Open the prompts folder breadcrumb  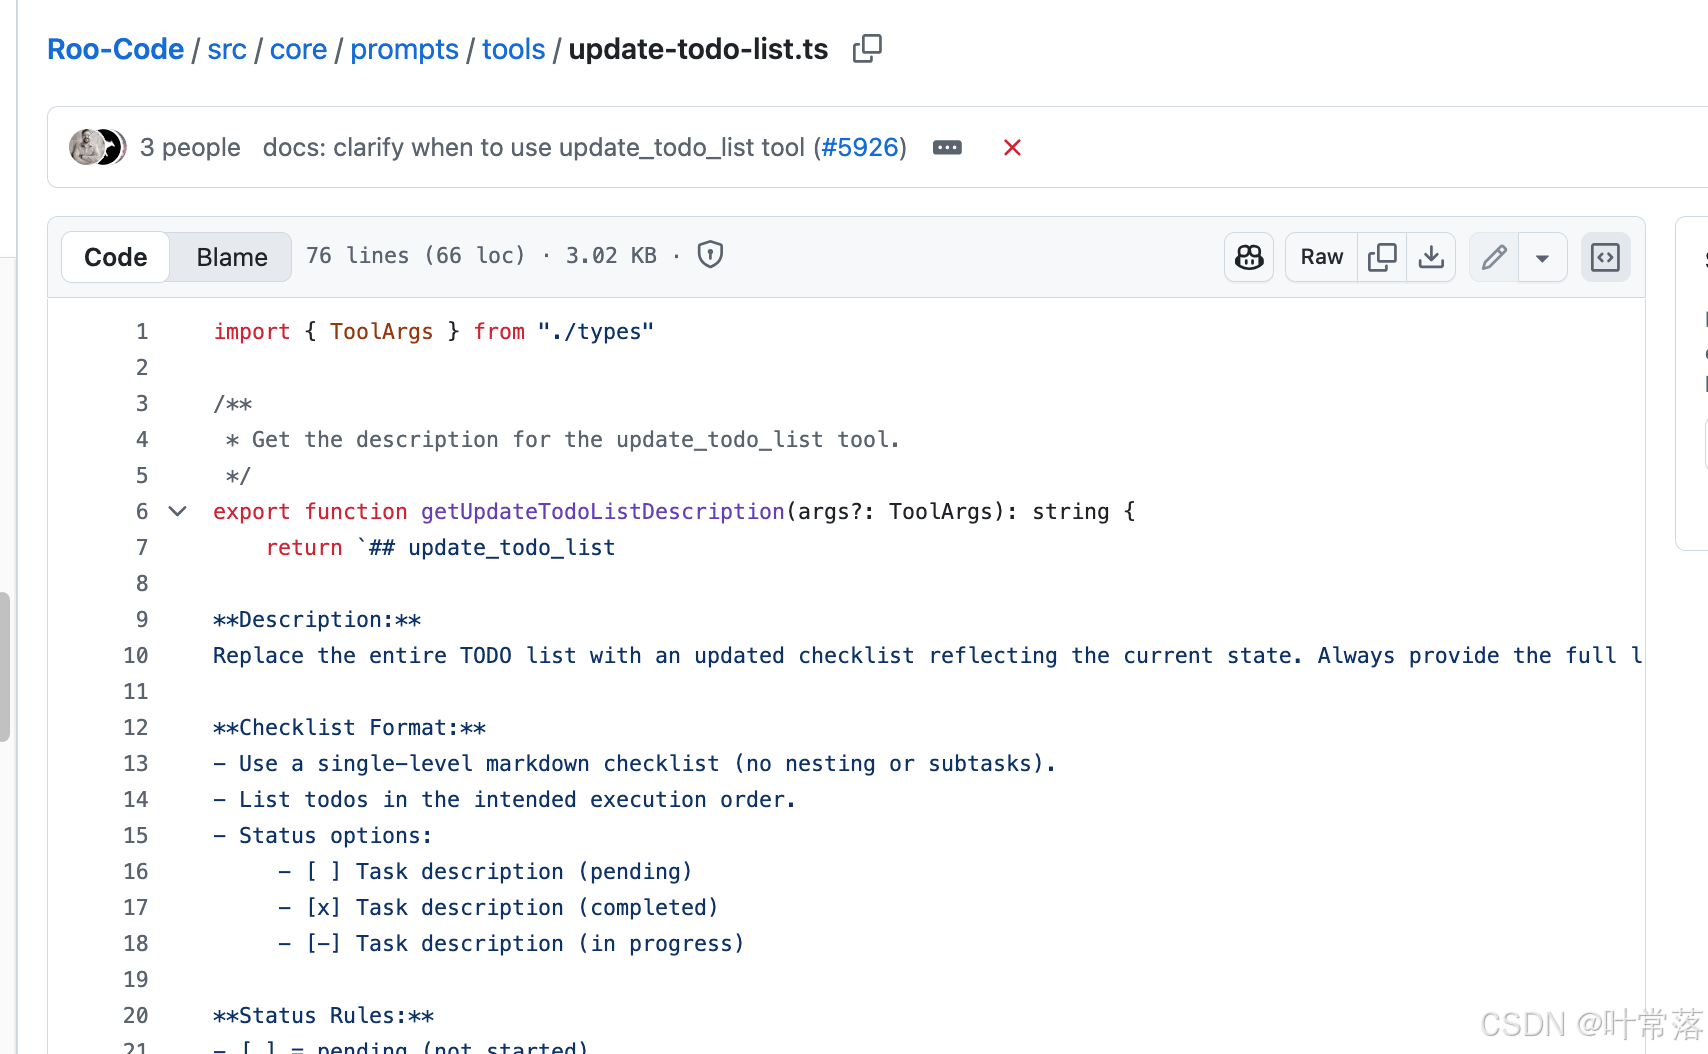[404, 48]
